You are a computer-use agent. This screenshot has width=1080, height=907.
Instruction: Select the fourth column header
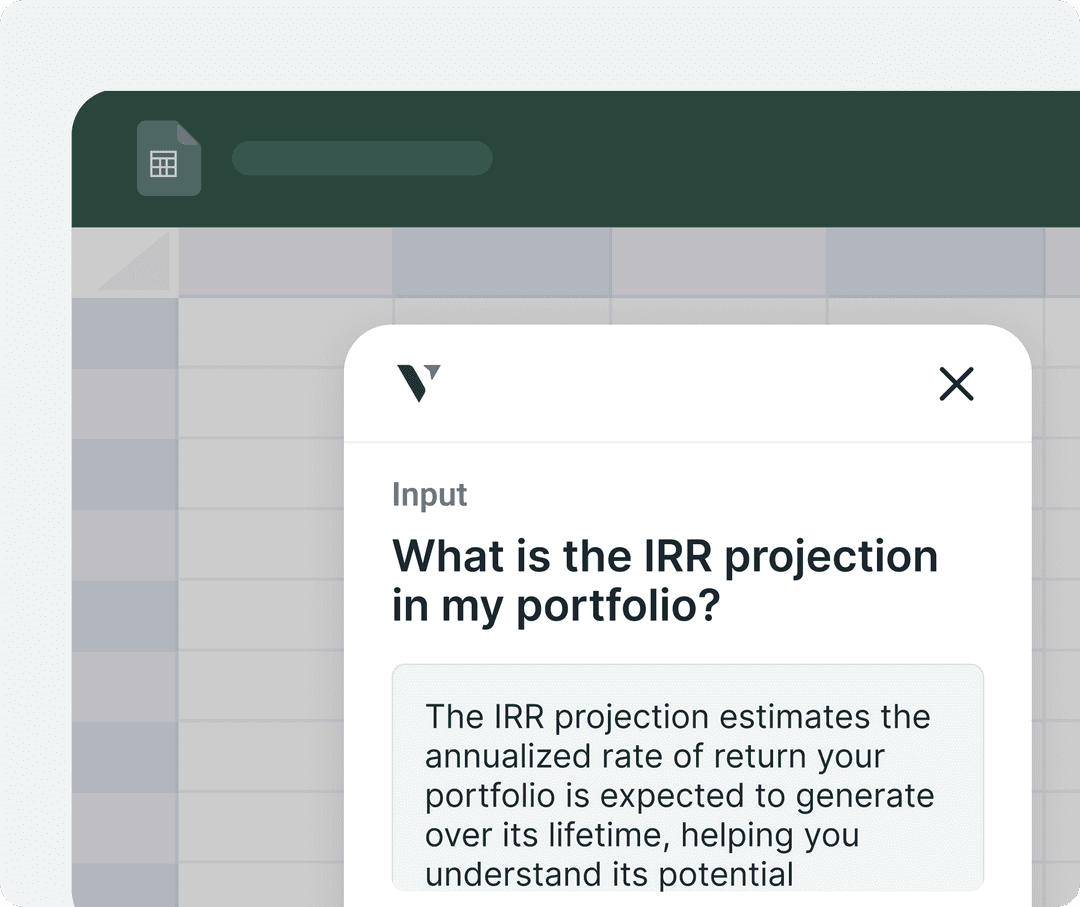[935, 263]
